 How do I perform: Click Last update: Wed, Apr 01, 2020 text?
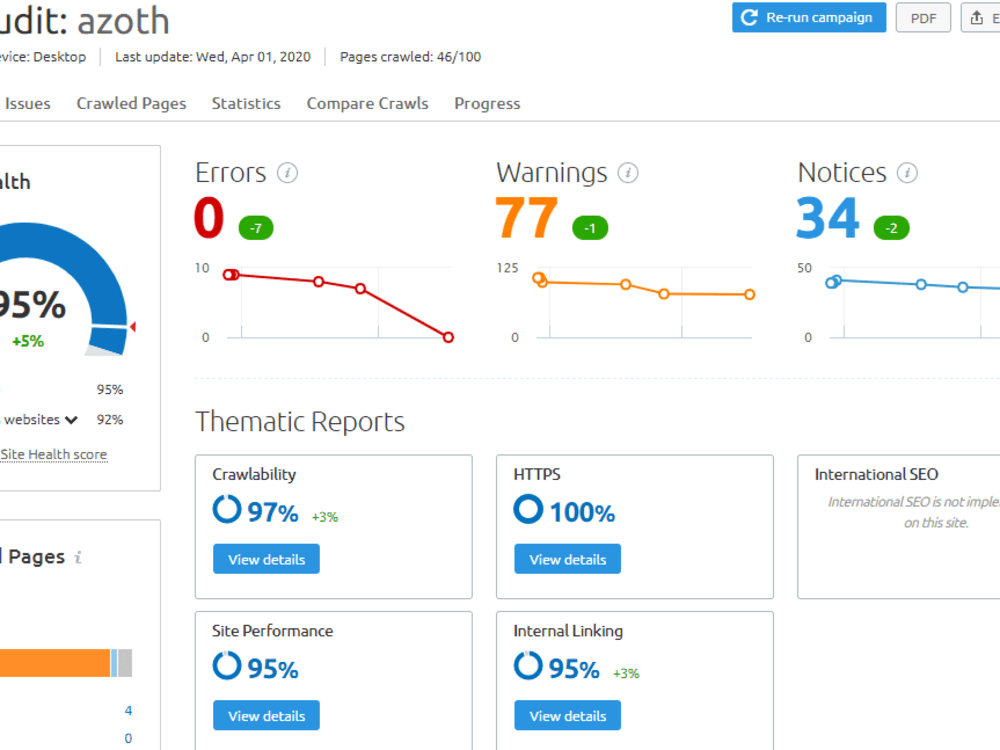[213, 57]
